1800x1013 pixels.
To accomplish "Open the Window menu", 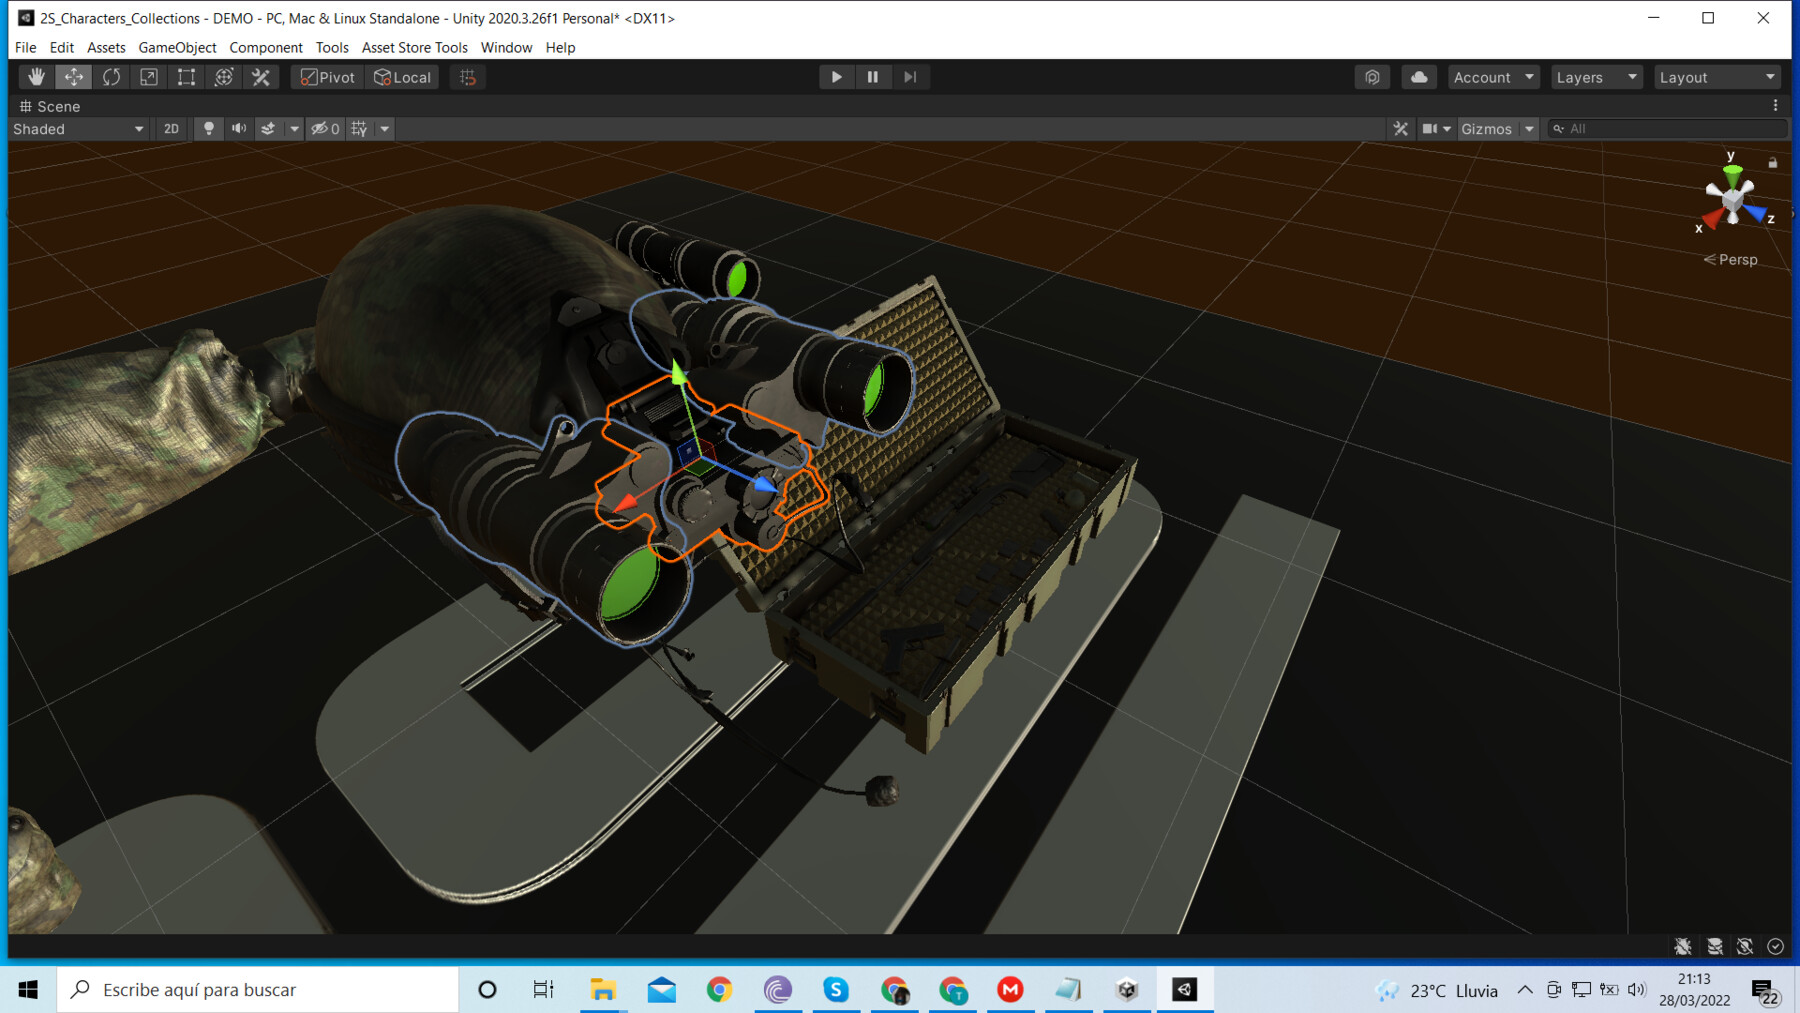I will (506, 47).
